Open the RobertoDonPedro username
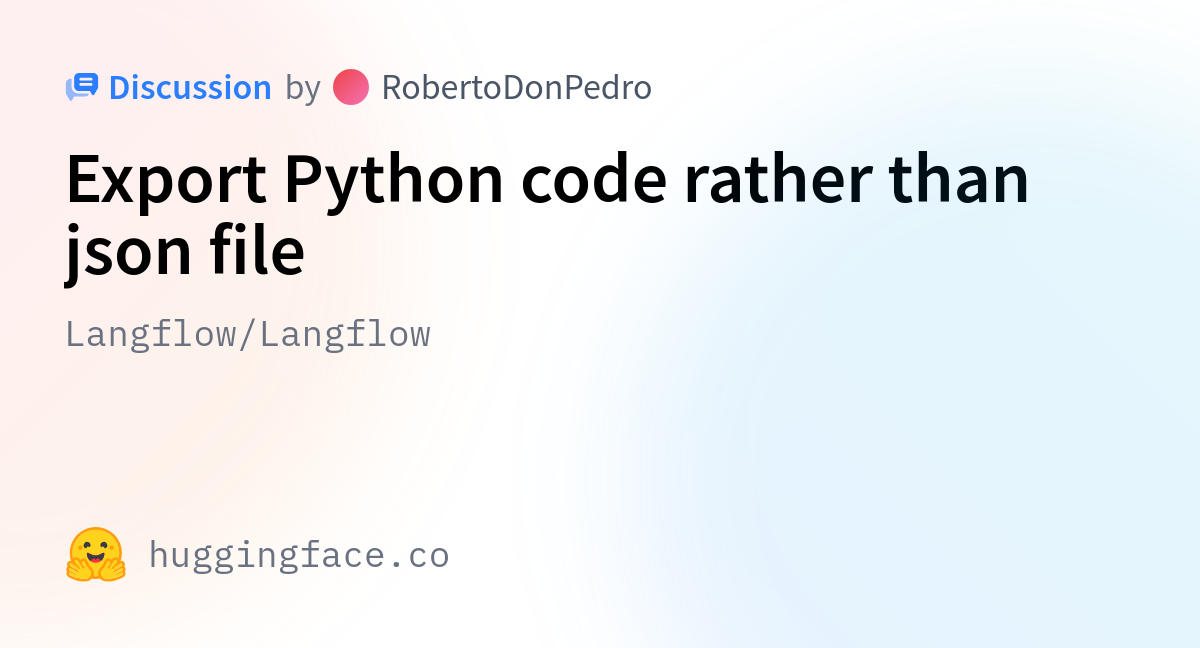Image resolution: width=1200 pixels, height=648 pixels. coord(517,88)
